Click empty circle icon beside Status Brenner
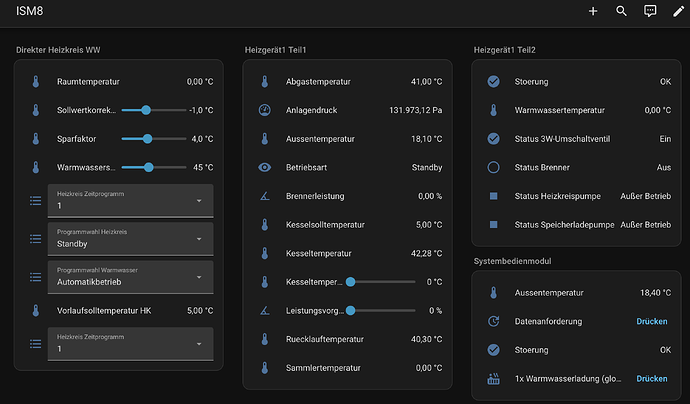690x404 pixels. point(493,167)
